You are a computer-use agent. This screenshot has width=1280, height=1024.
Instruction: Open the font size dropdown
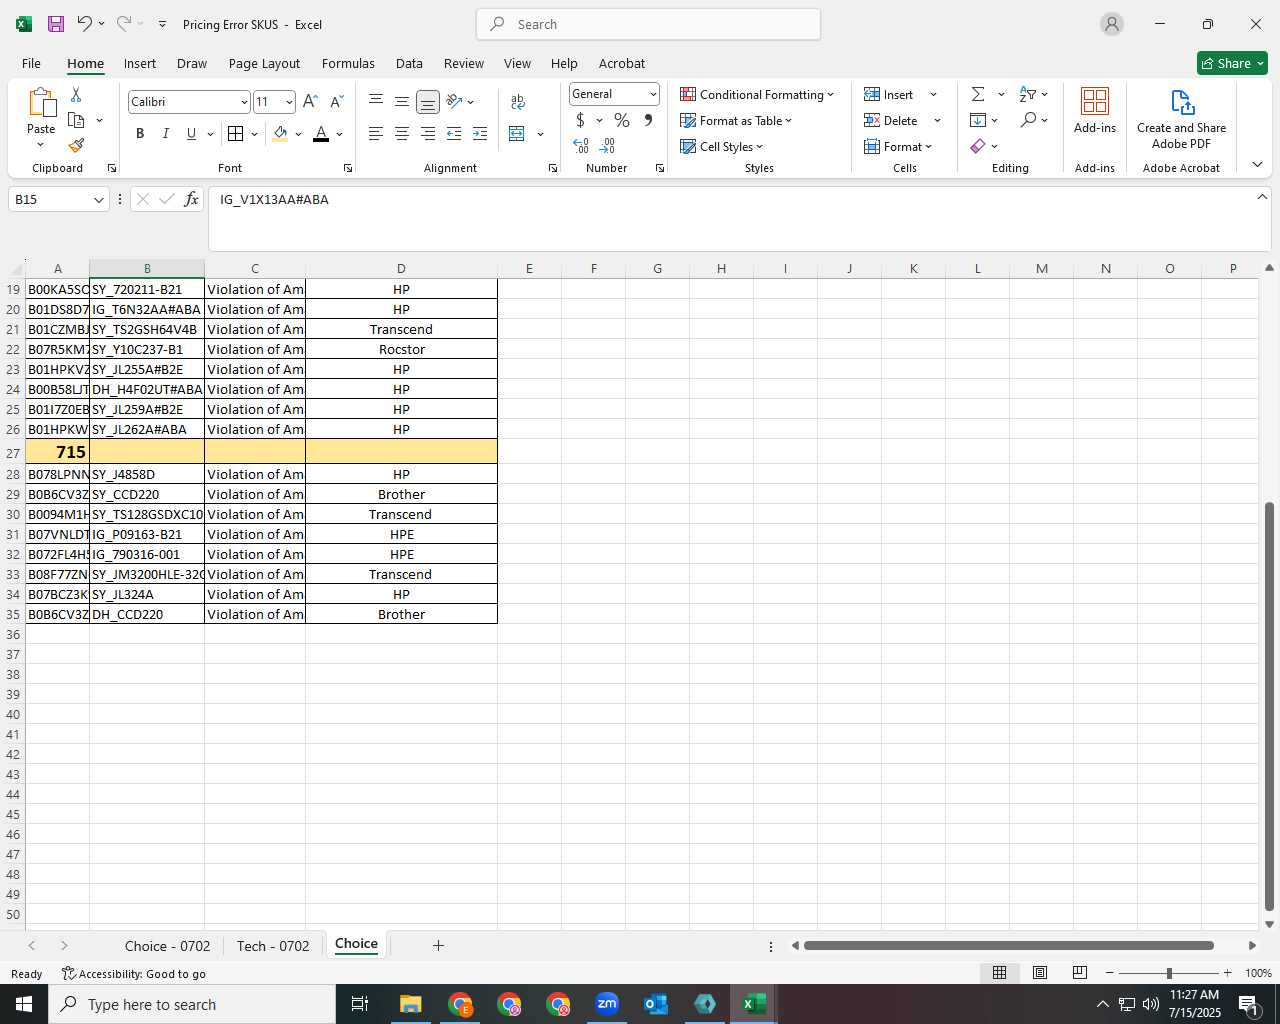tap(289, 102)
